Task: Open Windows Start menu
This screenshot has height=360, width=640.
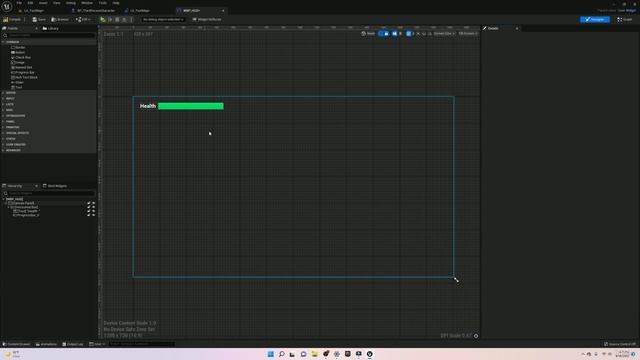Action: point(271,354)
